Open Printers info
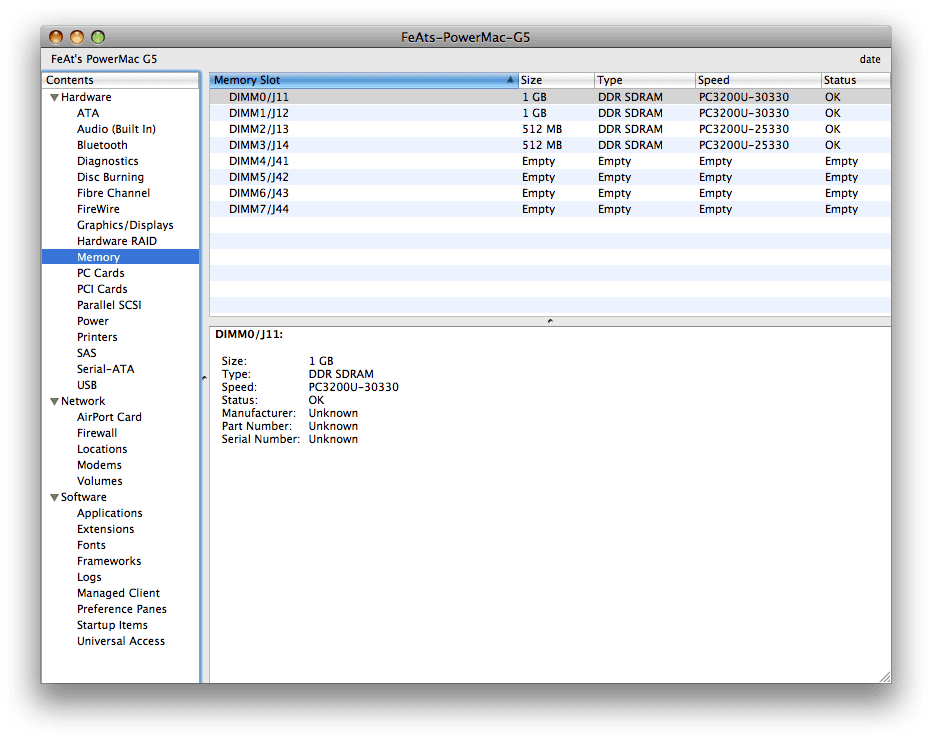Viewport: 932px width, 739px height. (97, 337)
